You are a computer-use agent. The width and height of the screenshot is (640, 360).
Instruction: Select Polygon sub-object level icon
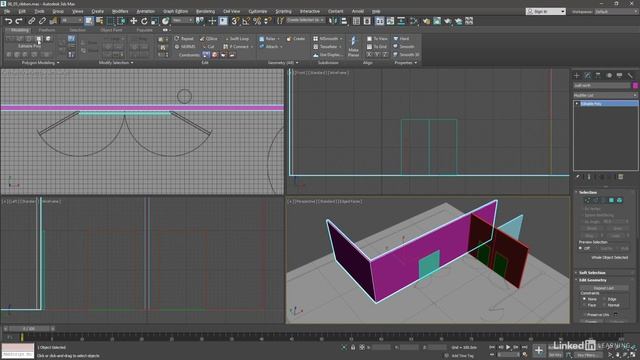coord(611,200)
